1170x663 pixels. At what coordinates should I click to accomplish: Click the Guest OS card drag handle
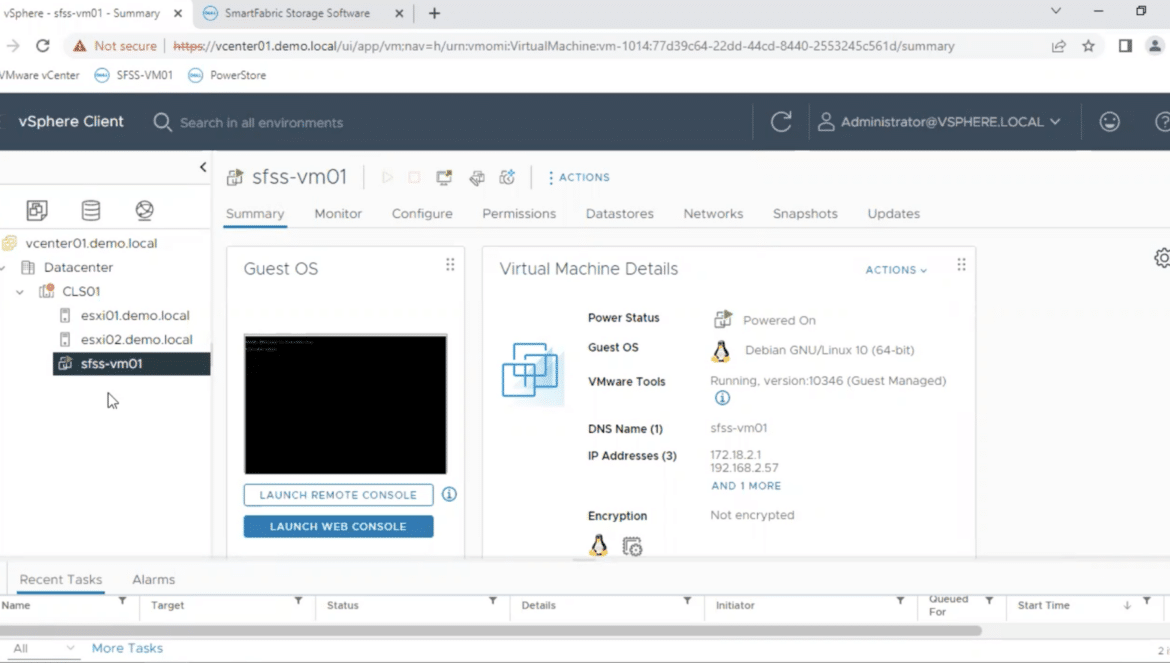(450, 265)
